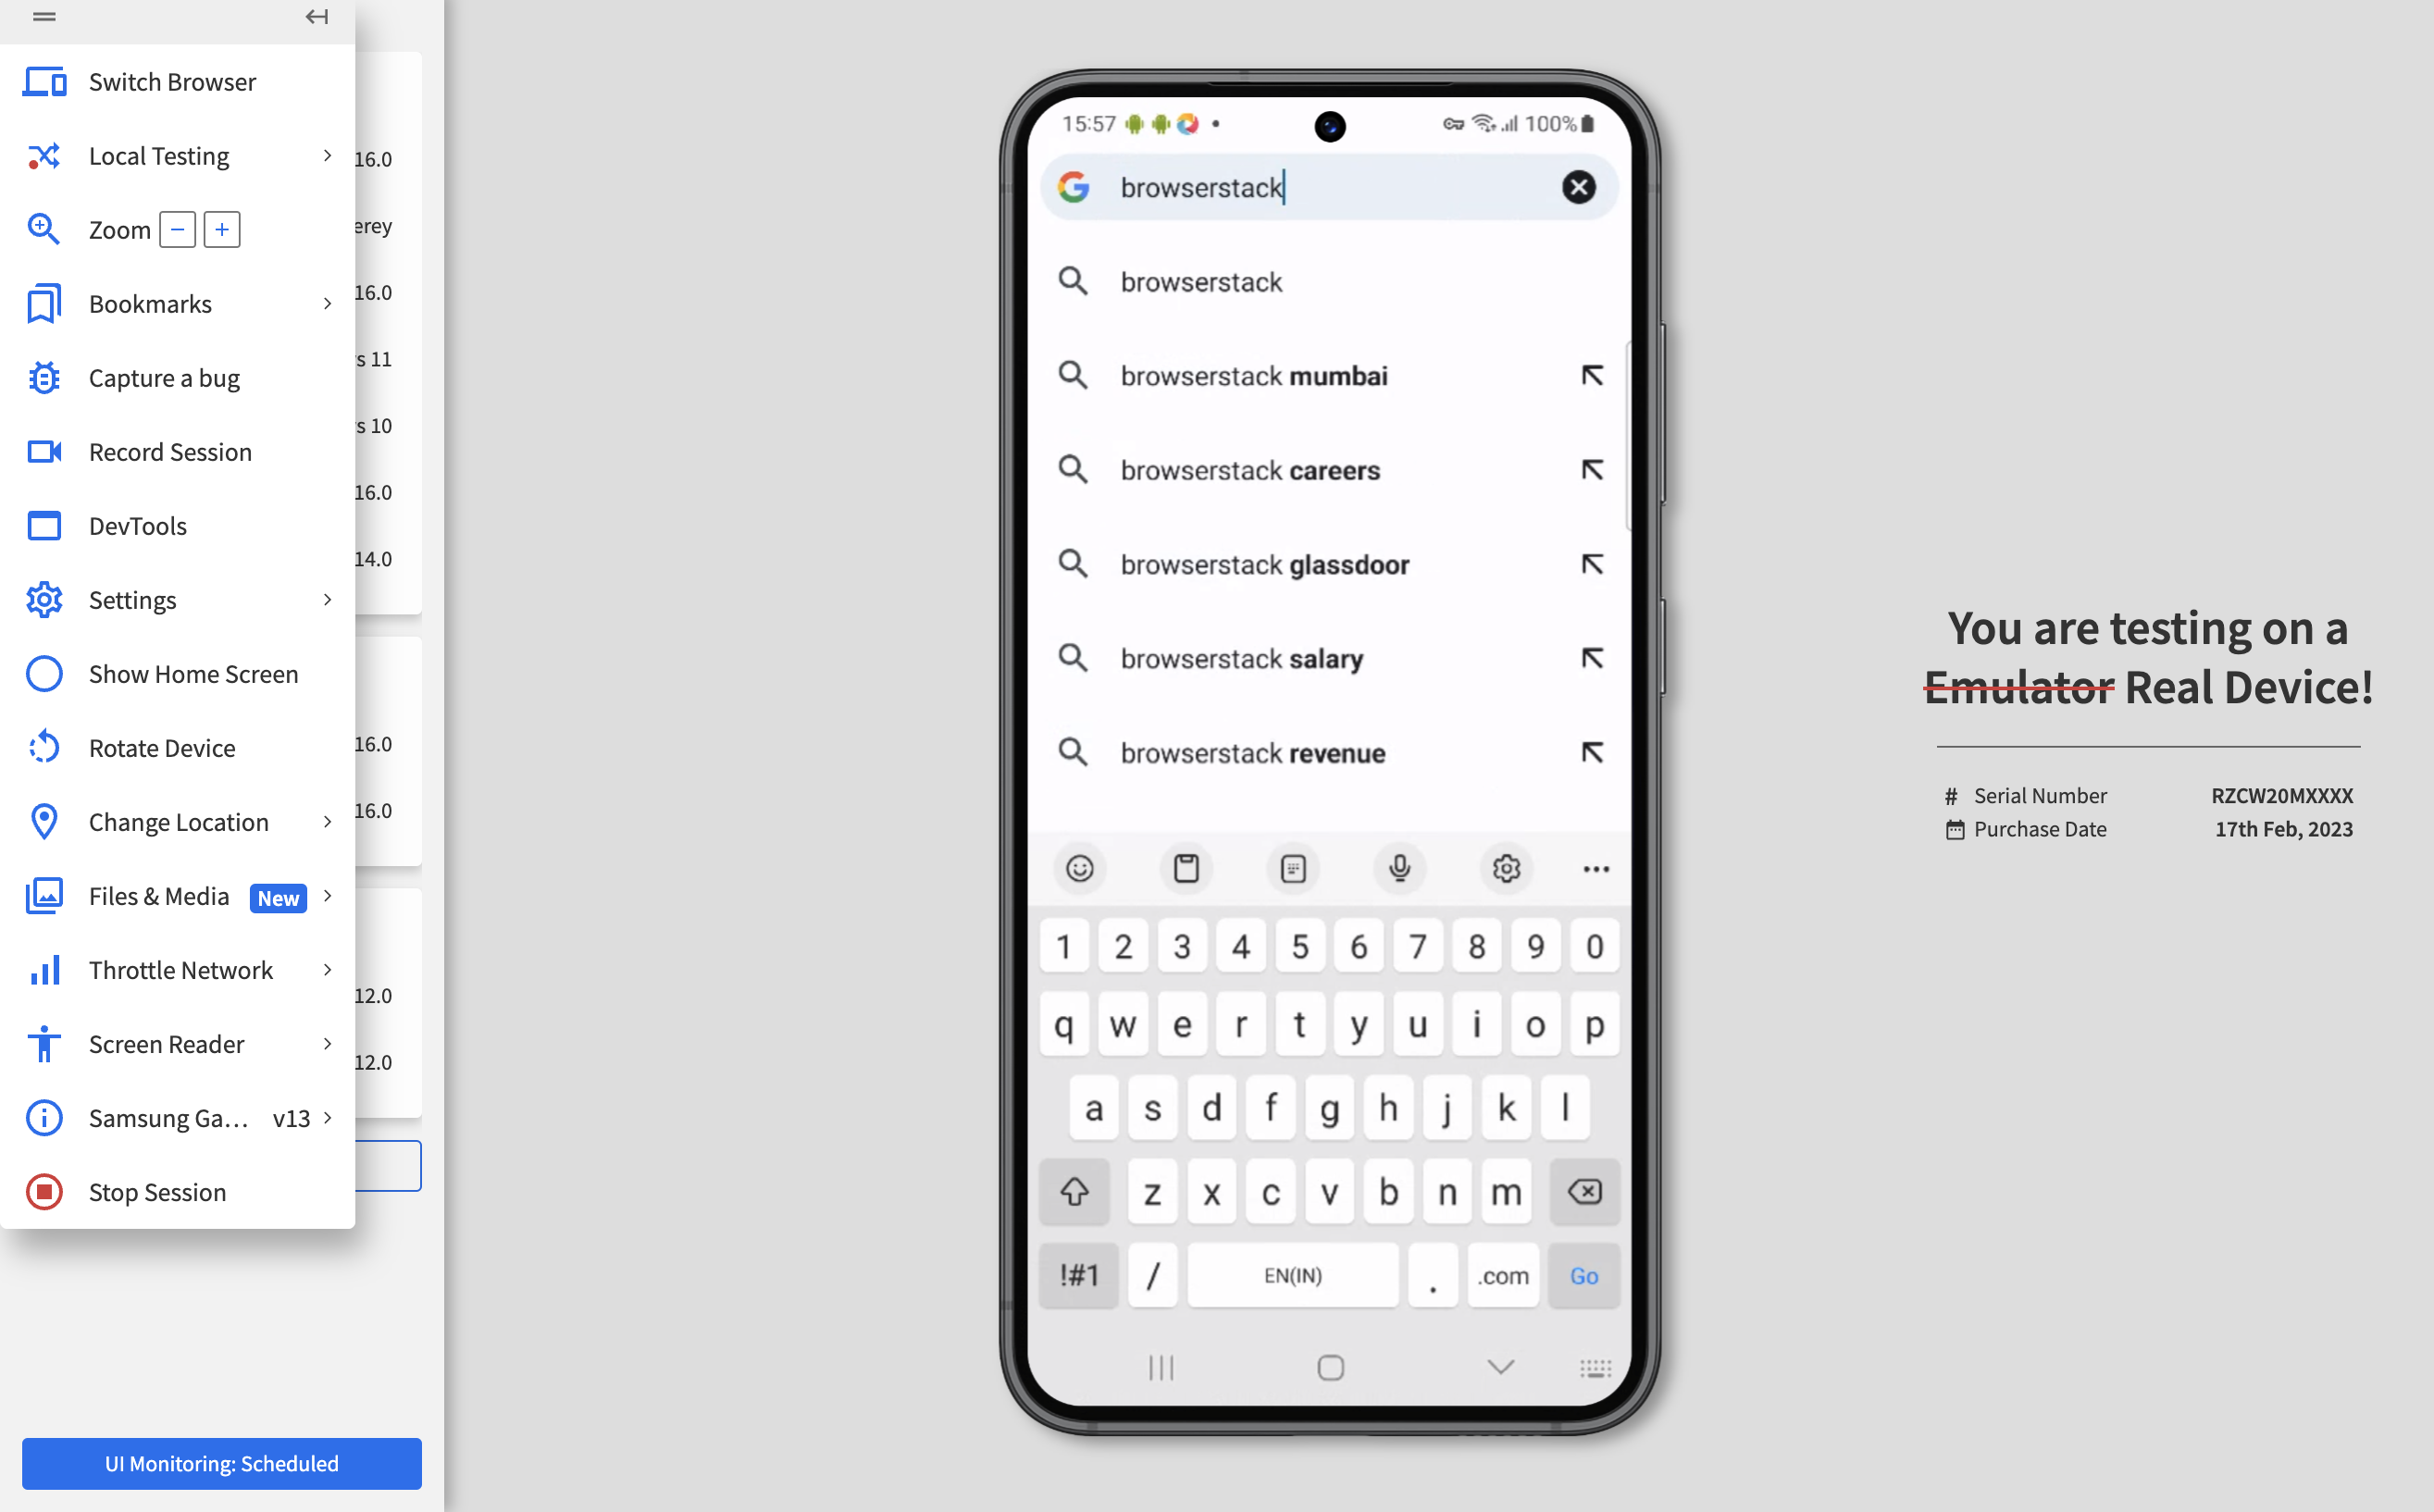Screen dimensions: 2434x1512
Task: Click the Capture a Bug icon
Action: click(x=43, y=378)
